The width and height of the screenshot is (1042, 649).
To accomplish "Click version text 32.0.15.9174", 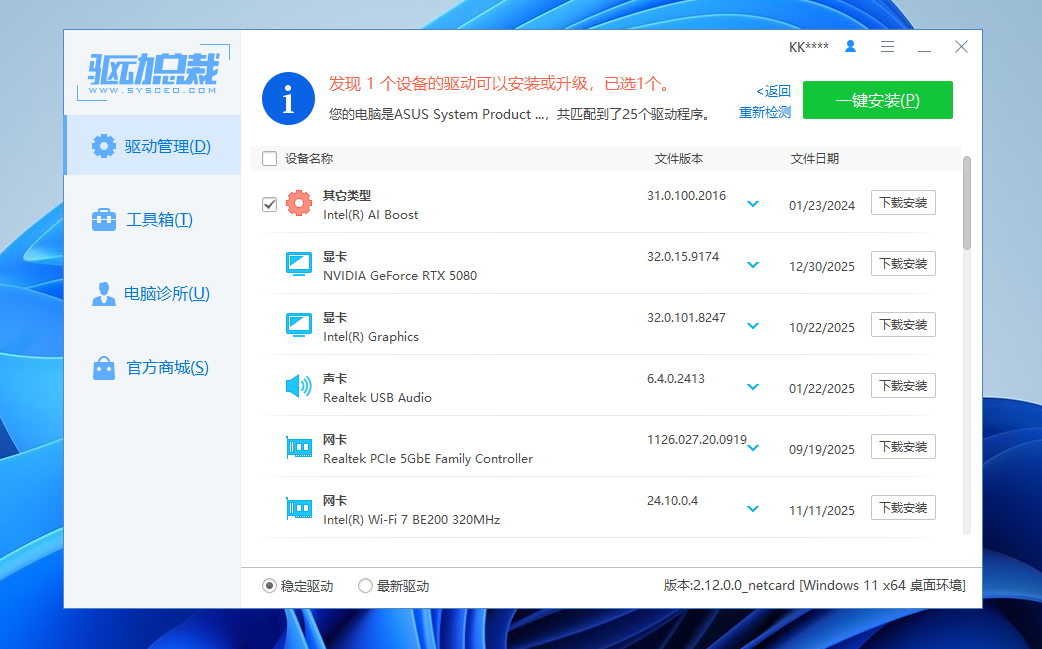I will (x=683, y=257).
